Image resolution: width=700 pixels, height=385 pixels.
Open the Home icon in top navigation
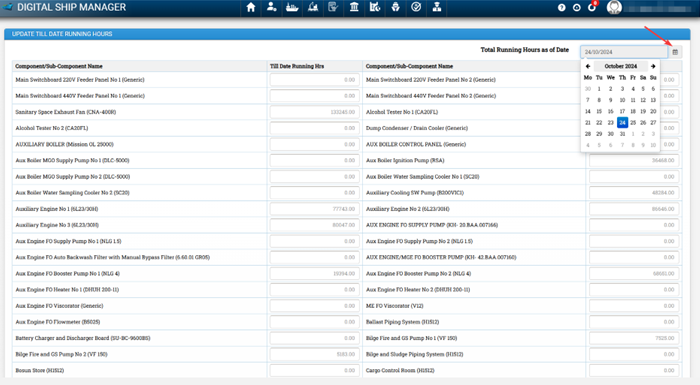(251, 7)
